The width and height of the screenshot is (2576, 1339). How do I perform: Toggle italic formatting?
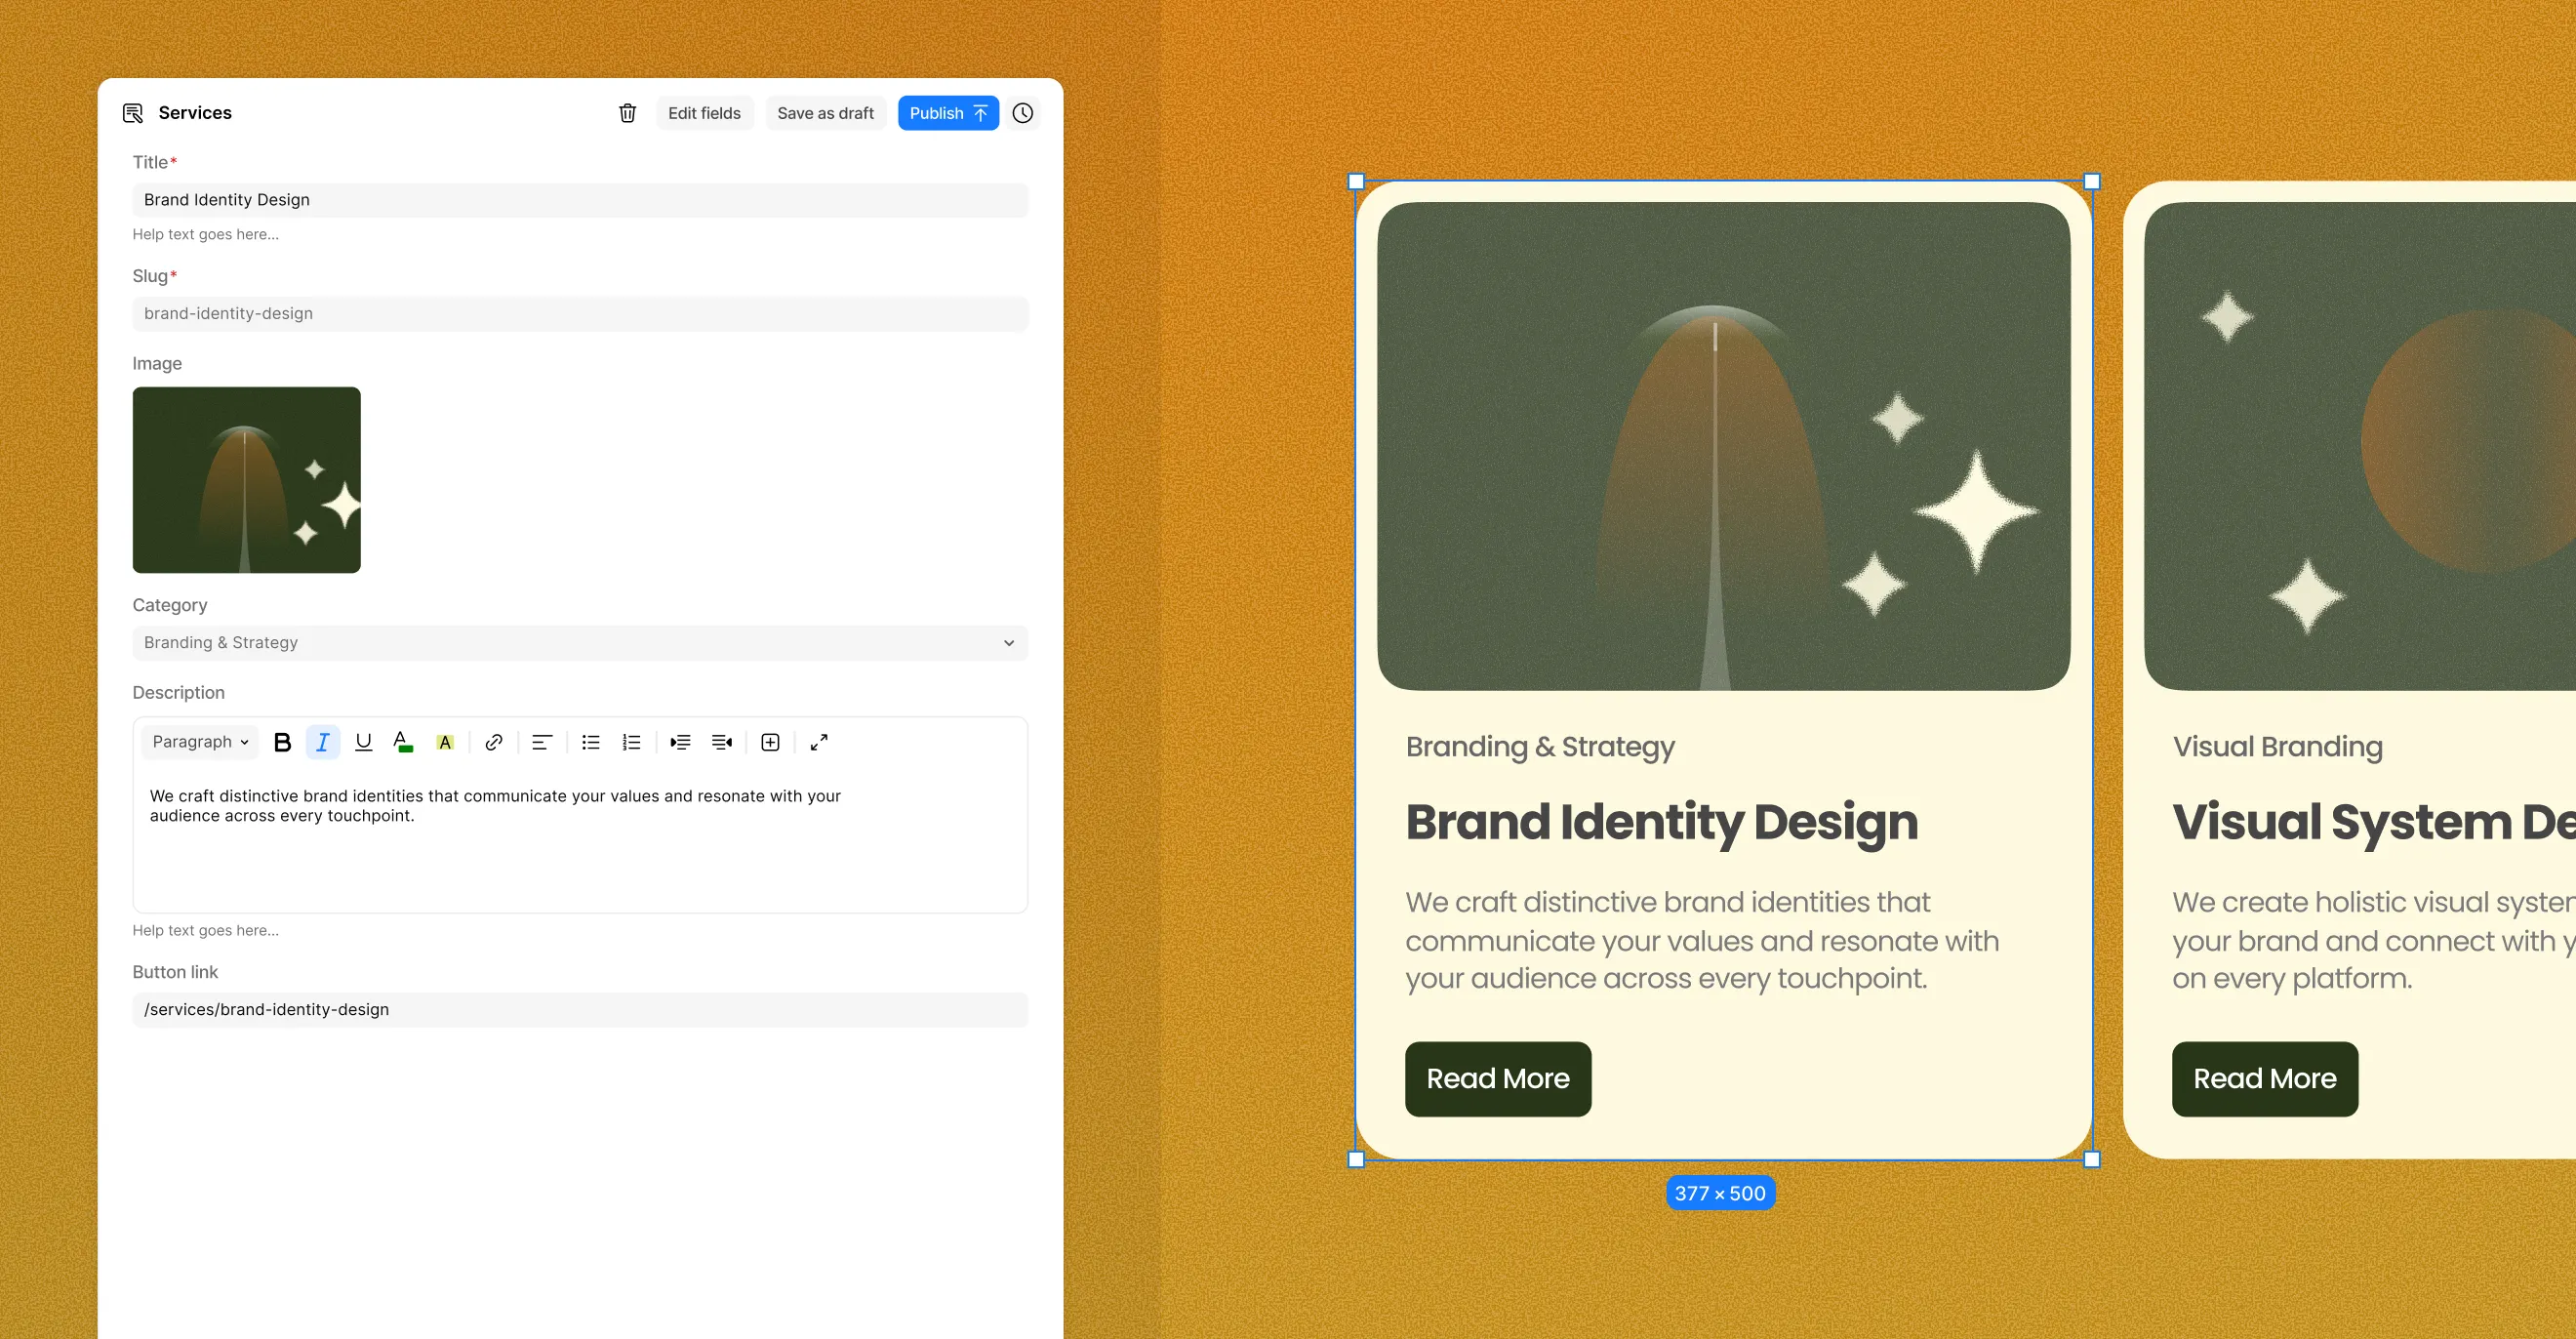pyautogui.click(x=322, y=742)
